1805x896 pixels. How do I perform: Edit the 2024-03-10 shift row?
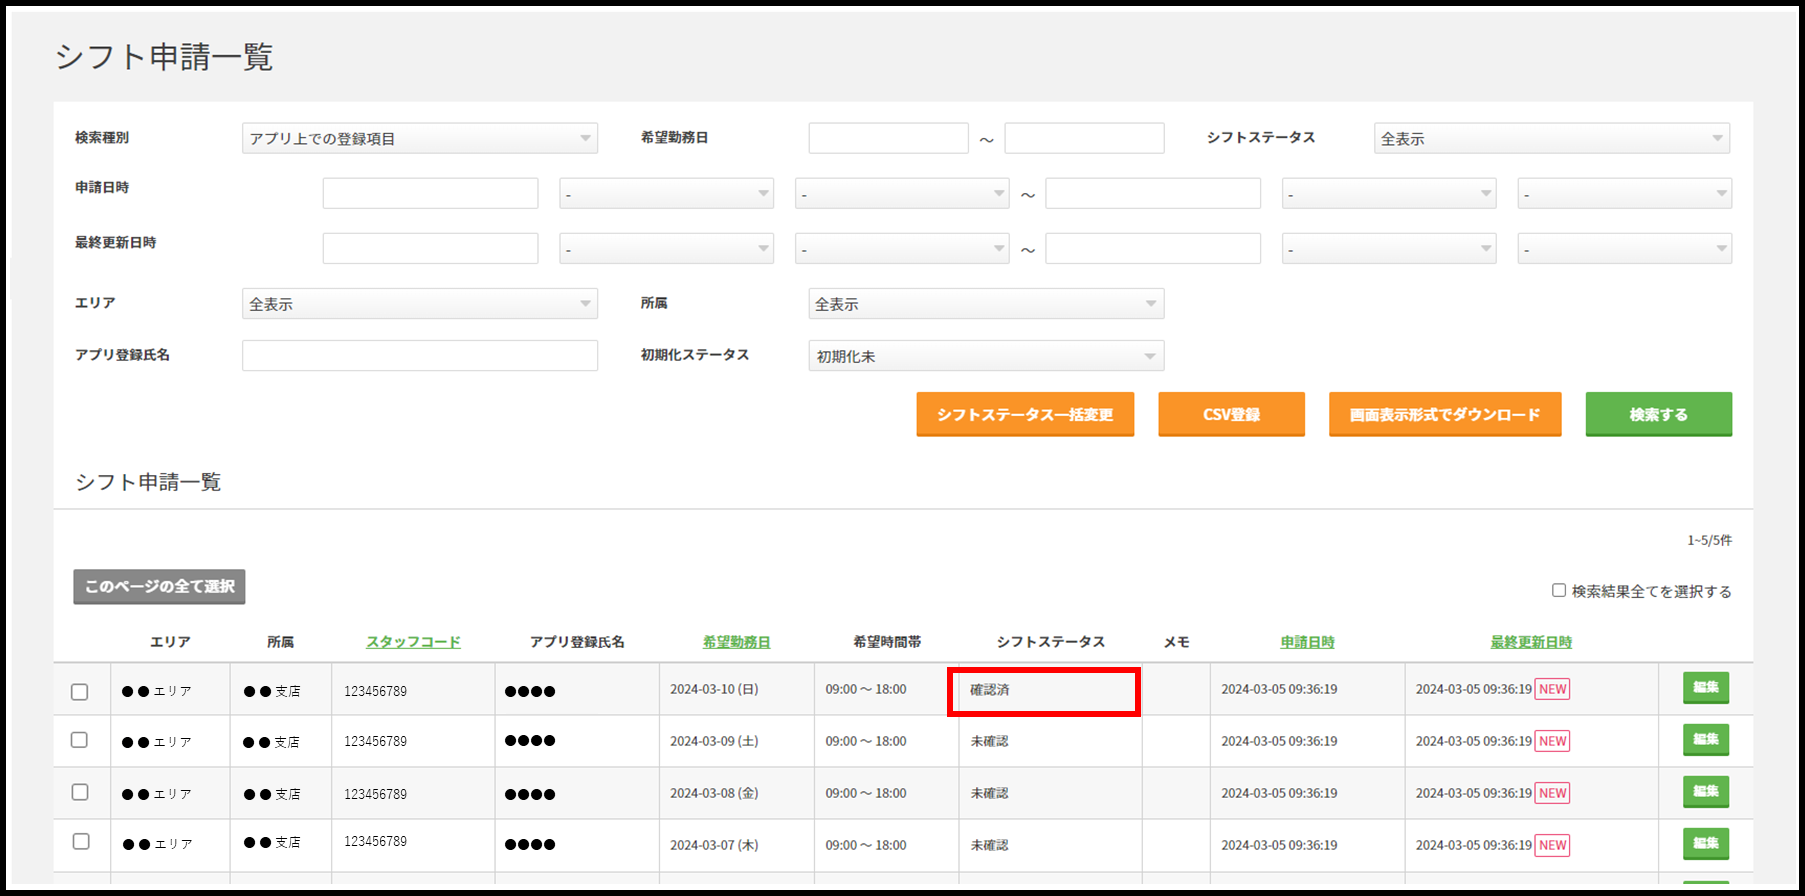[1705, 688]
